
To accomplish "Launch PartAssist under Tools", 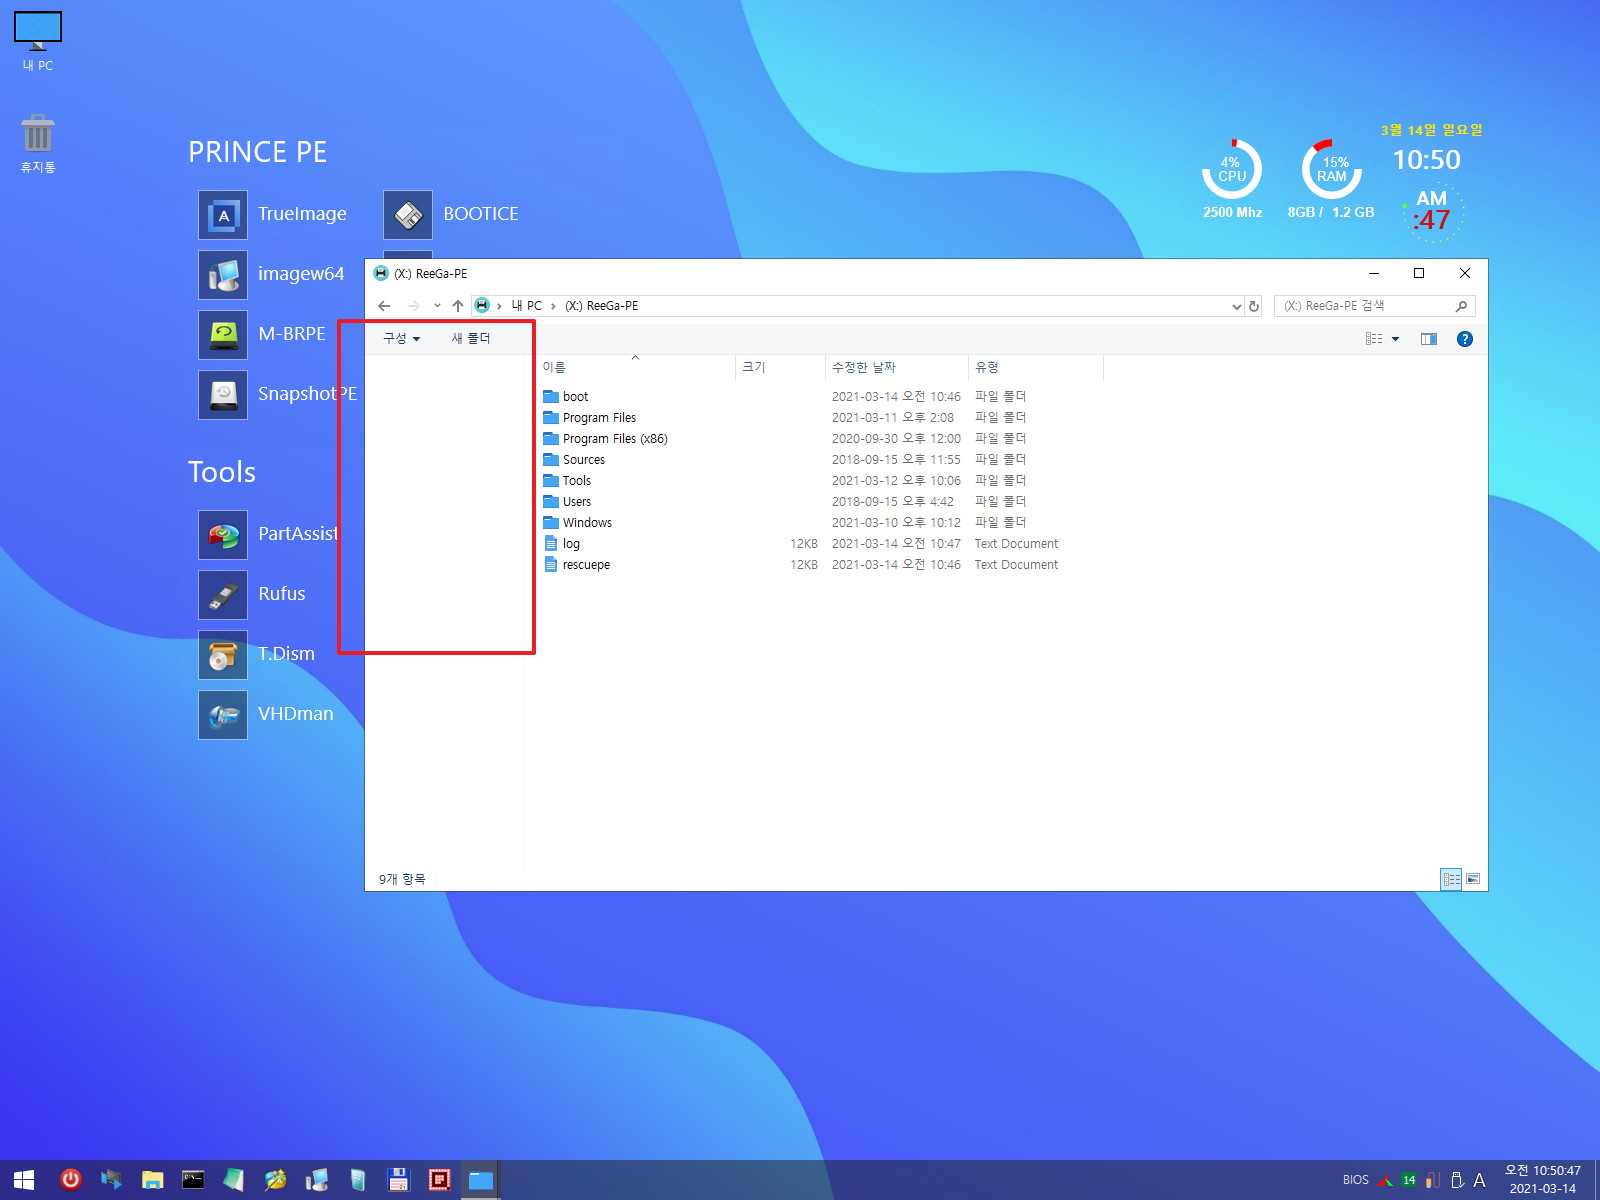I will [x=222, y=535].
